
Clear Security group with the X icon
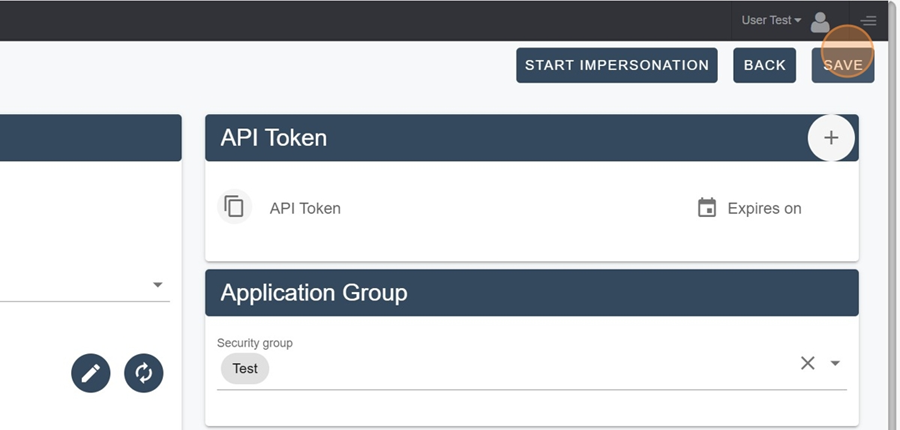pyautogui.click(x=808, y=363)
